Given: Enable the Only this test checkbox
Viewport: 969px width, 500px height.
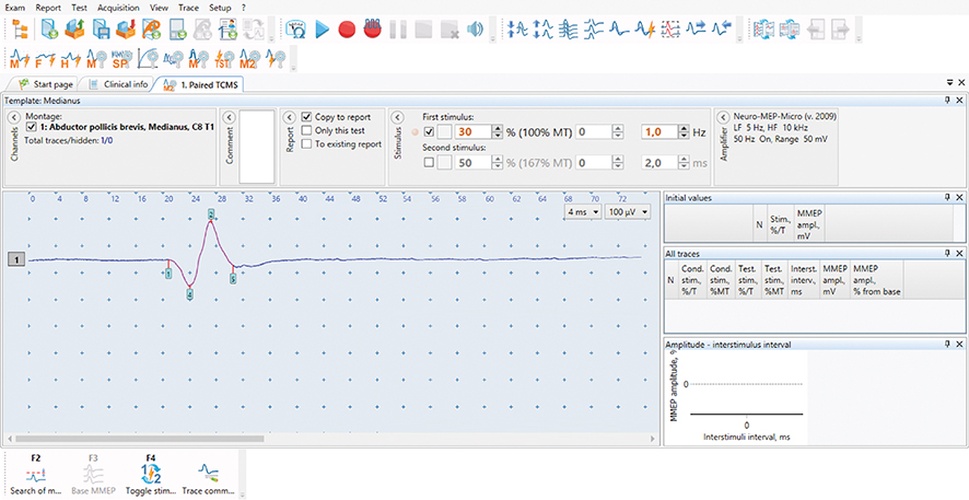Looking at the screenshot, I should pos(308,130).
